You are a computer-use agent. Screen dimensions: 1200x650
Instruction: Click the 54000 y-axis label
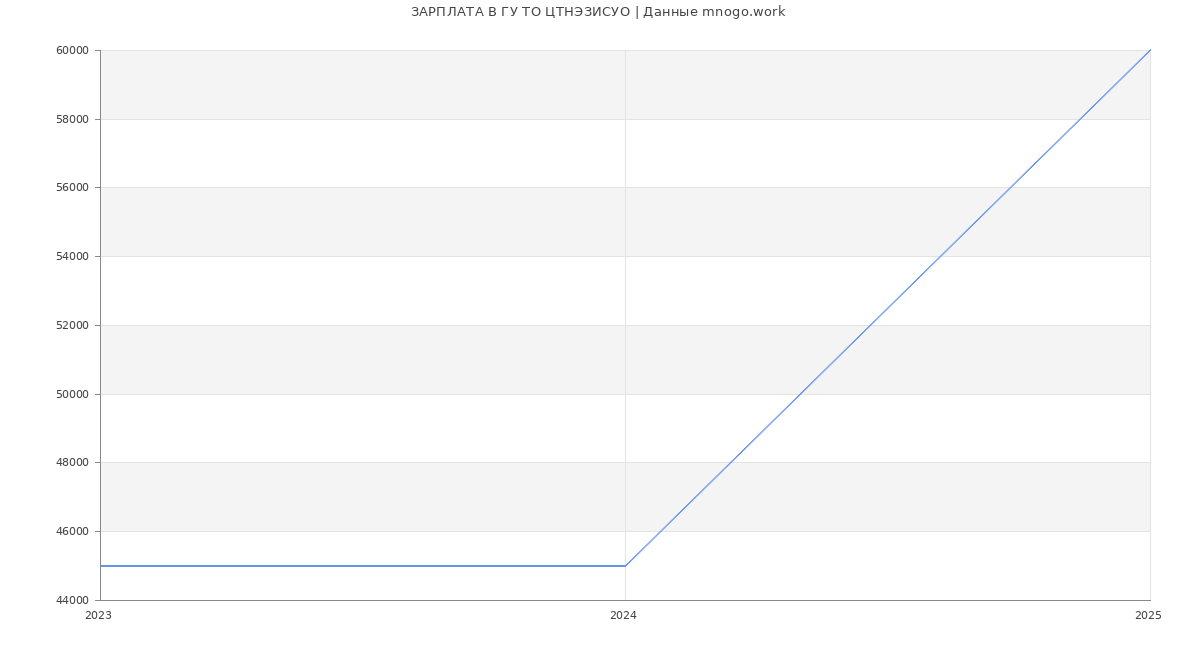(73, 257)
